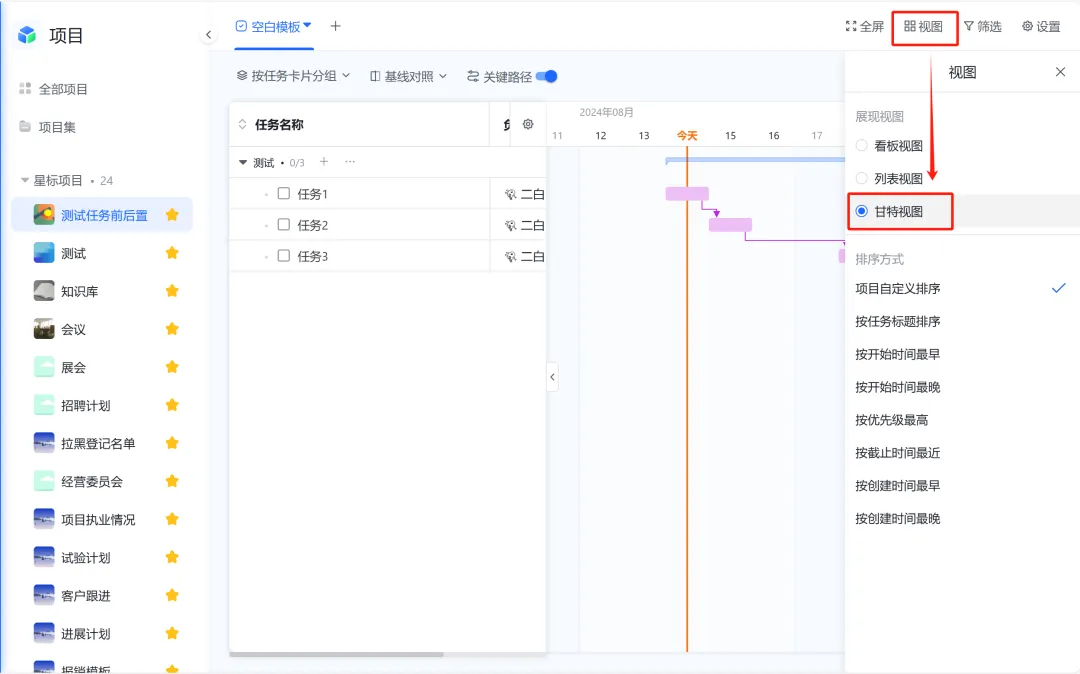Open the 经营委员会 project

tap(92, 482)
